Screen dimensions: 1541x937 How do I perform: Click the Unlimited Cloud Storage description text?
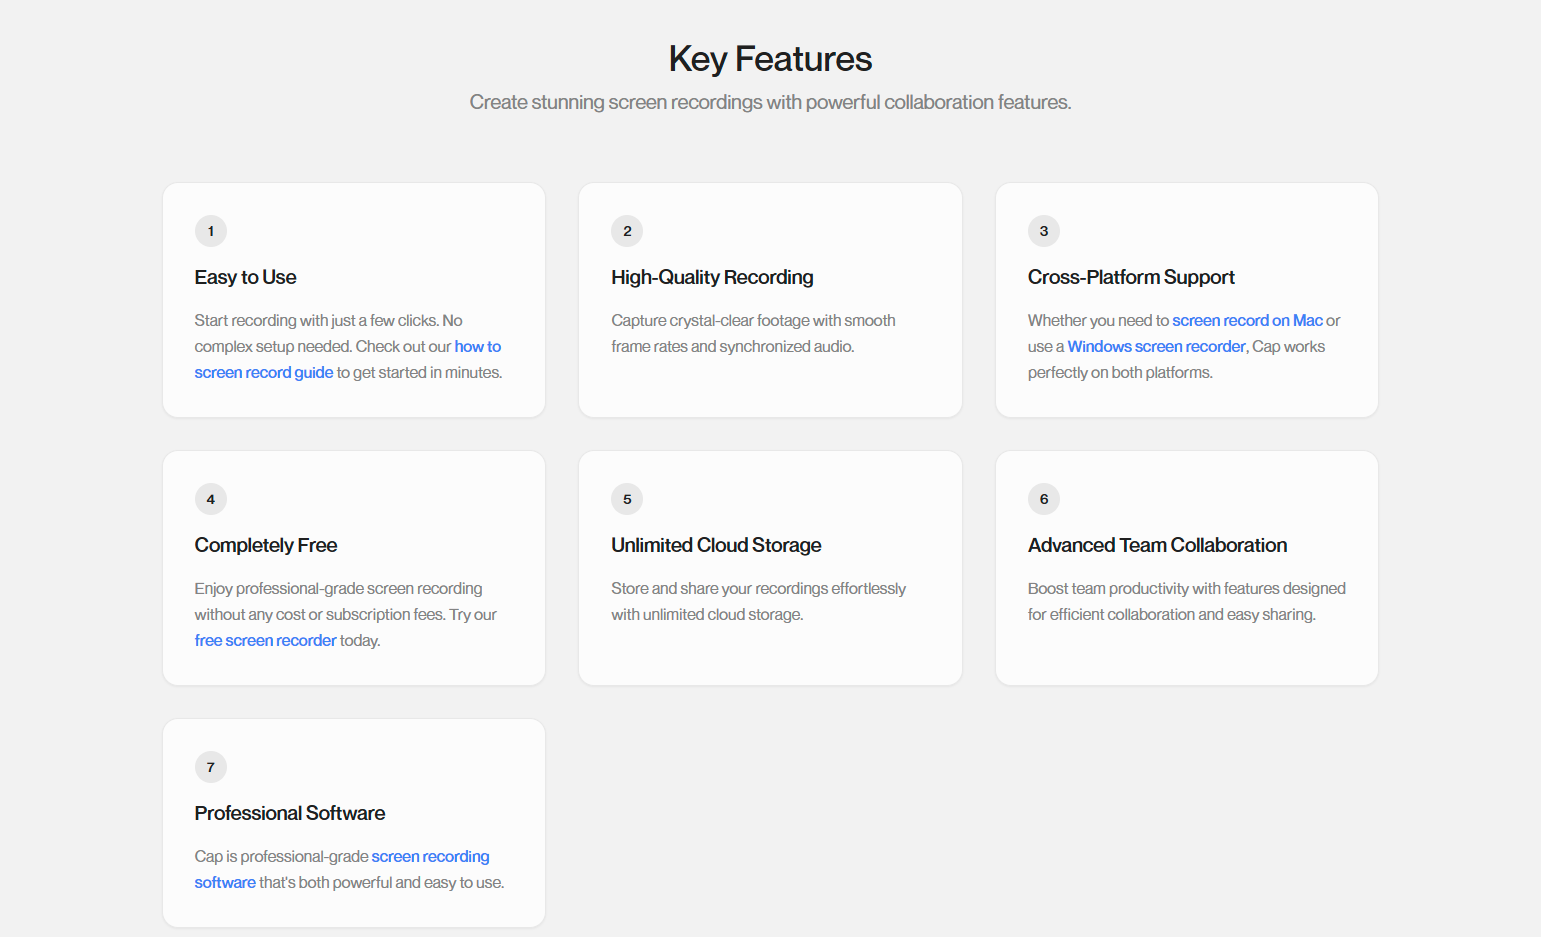[x=758, y=601]
